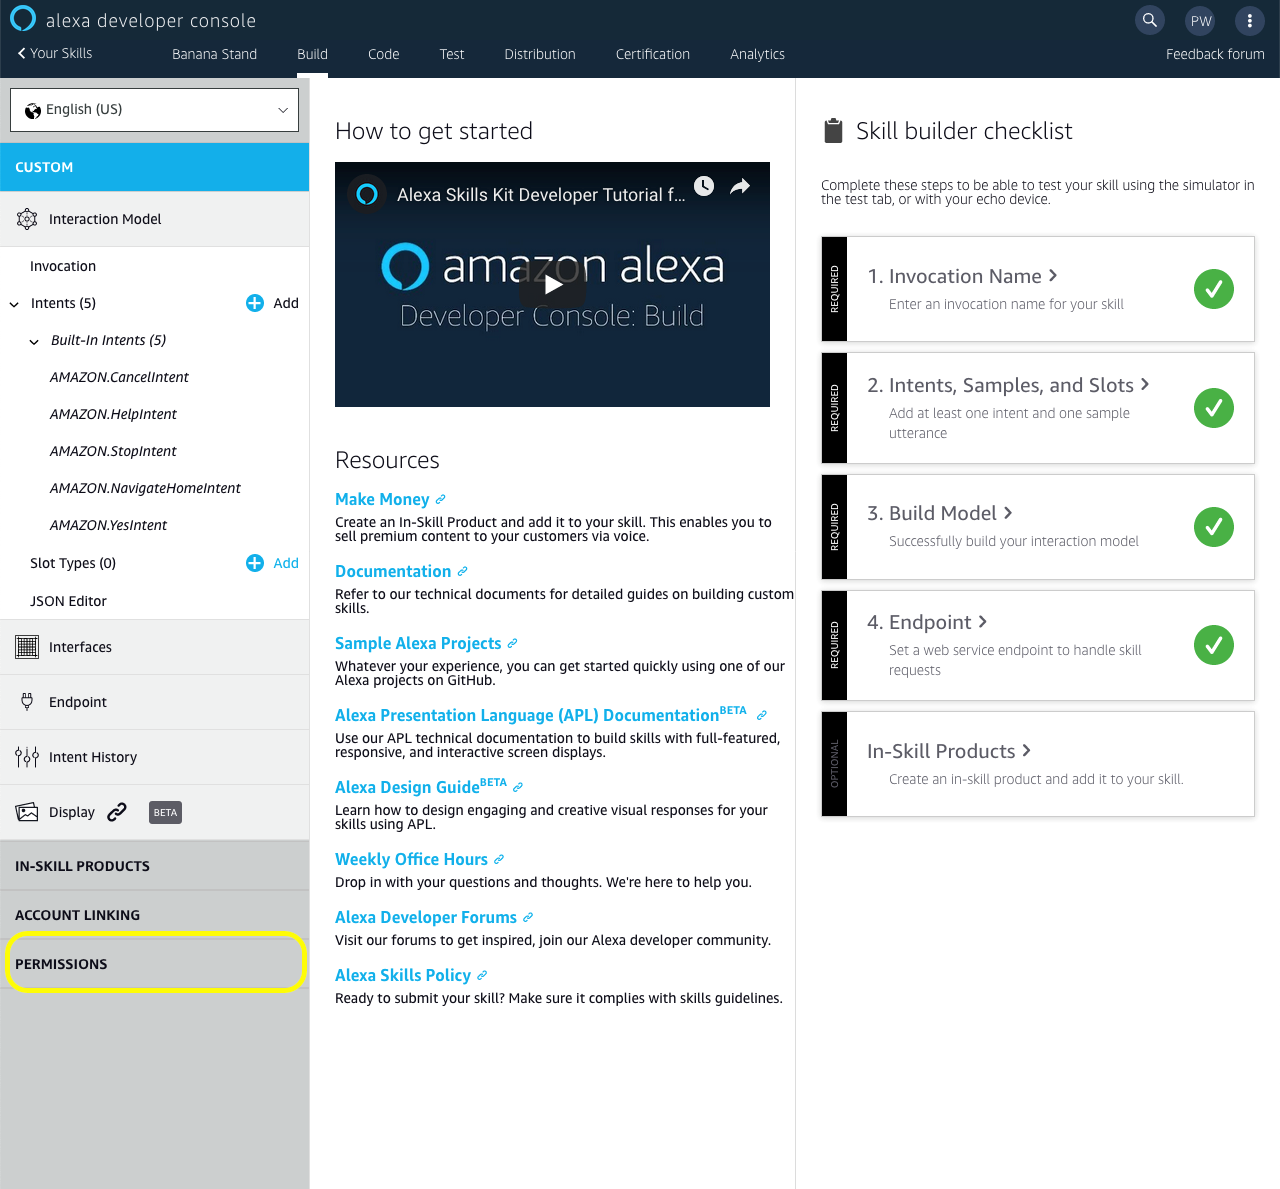Go back to Your Skills
Screen dimensions: 1280x1189
coord(55,53)
